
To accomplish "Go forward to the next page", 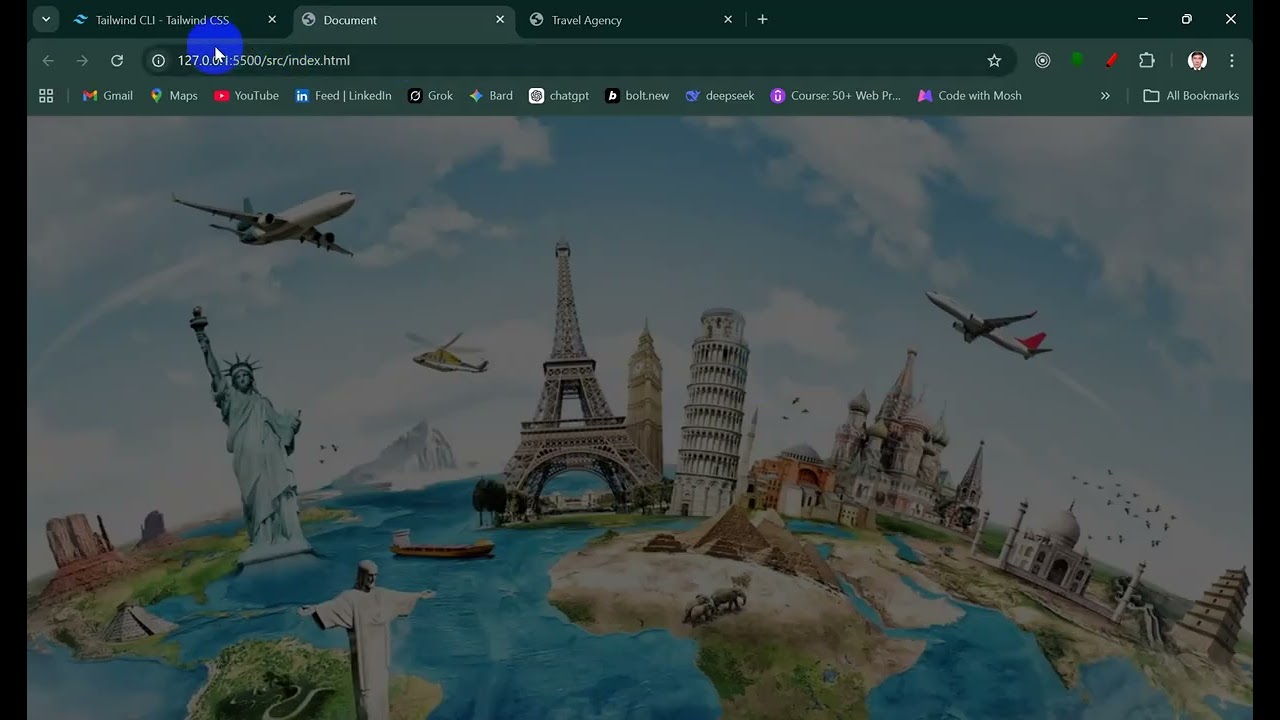I will coord(82,61).
